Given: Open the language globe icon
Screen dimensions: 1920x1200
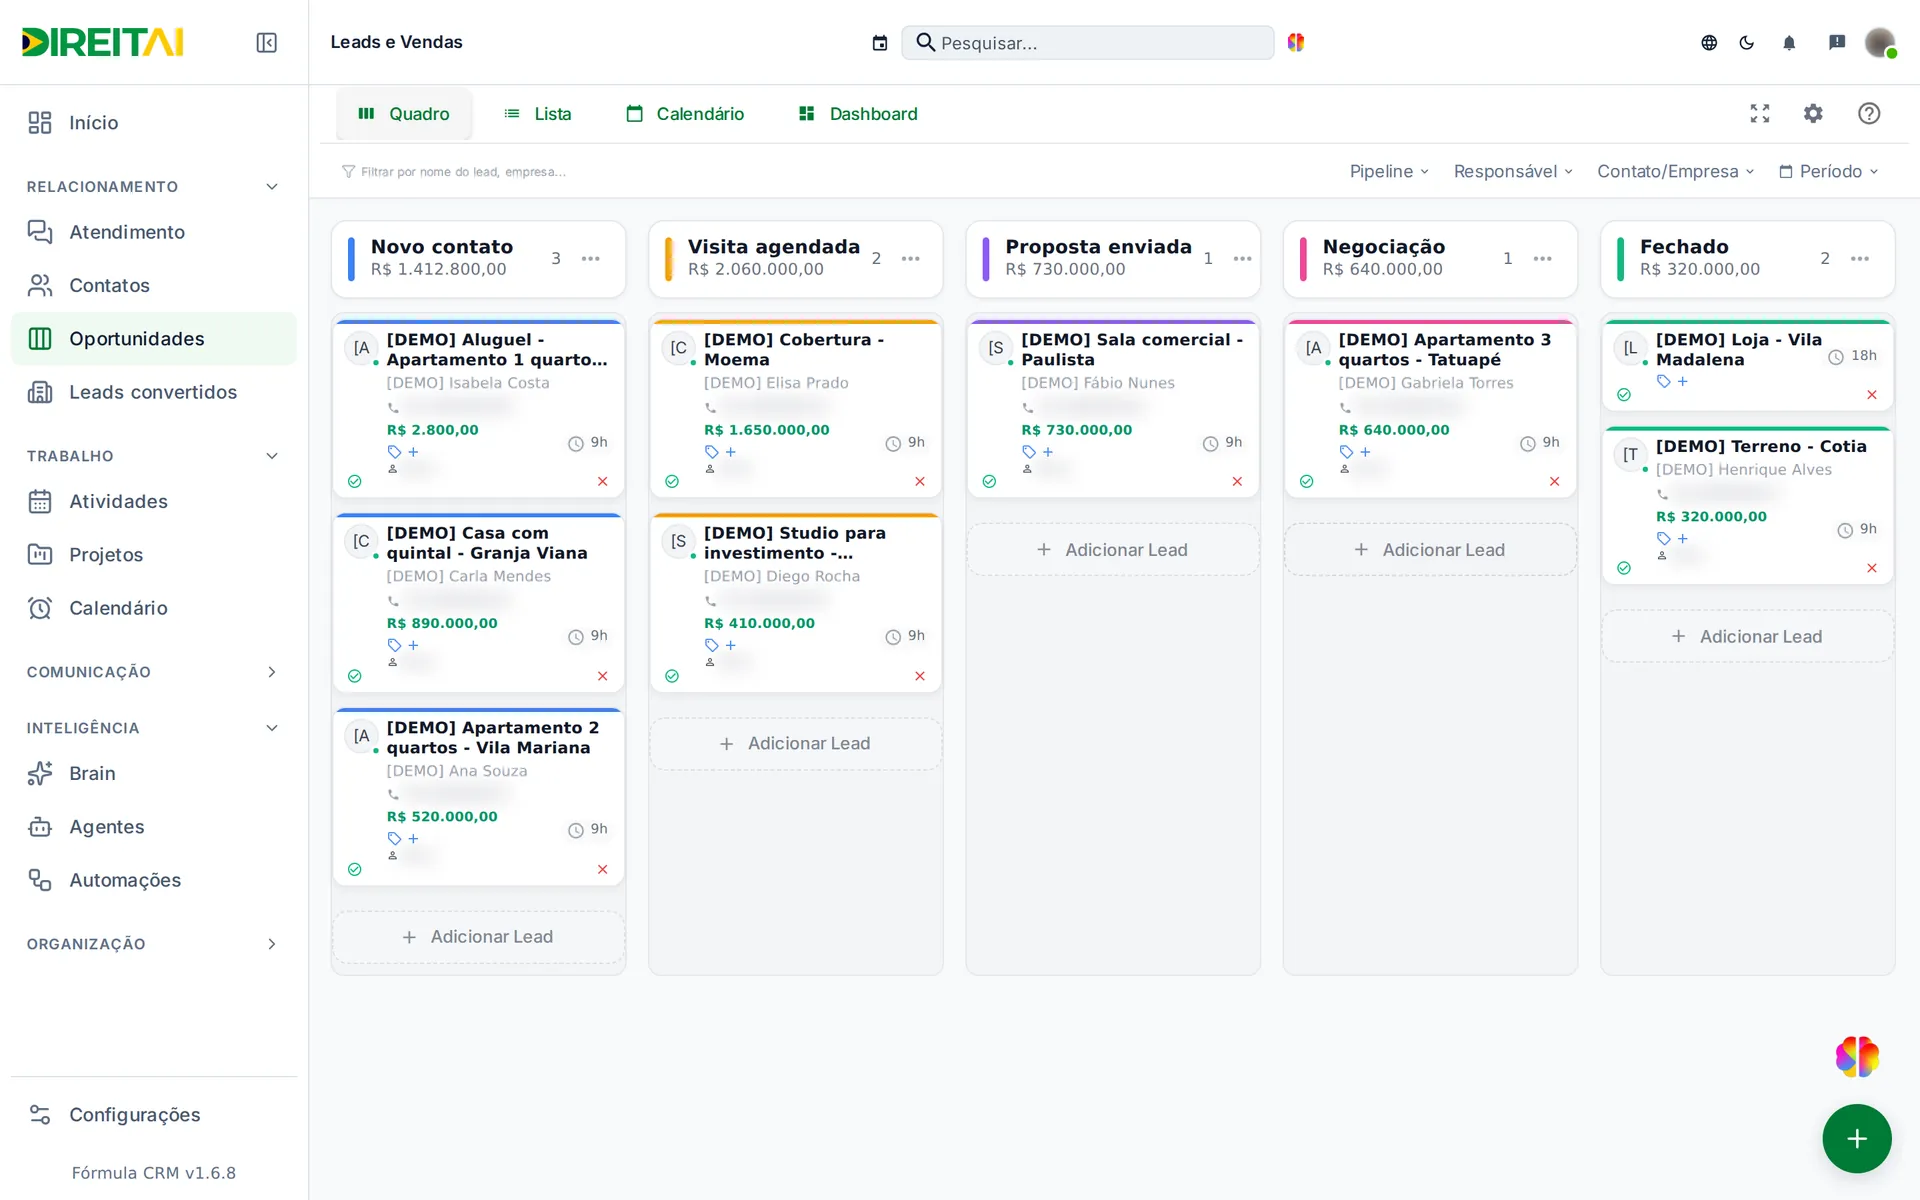Looking at the screenshot, I should [x=1709, y=43].
